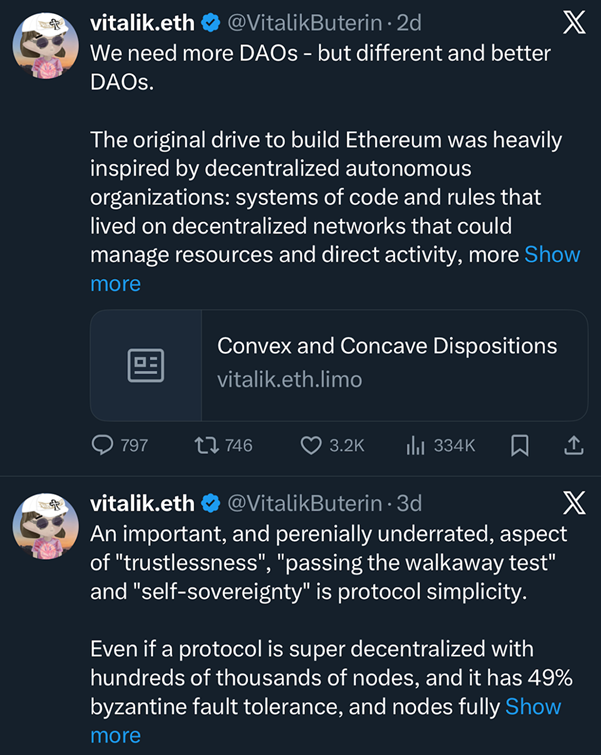The image size is (601, 755).
Task: Open the 2d timestamp of the first post
Action: (x=410, y=22)
